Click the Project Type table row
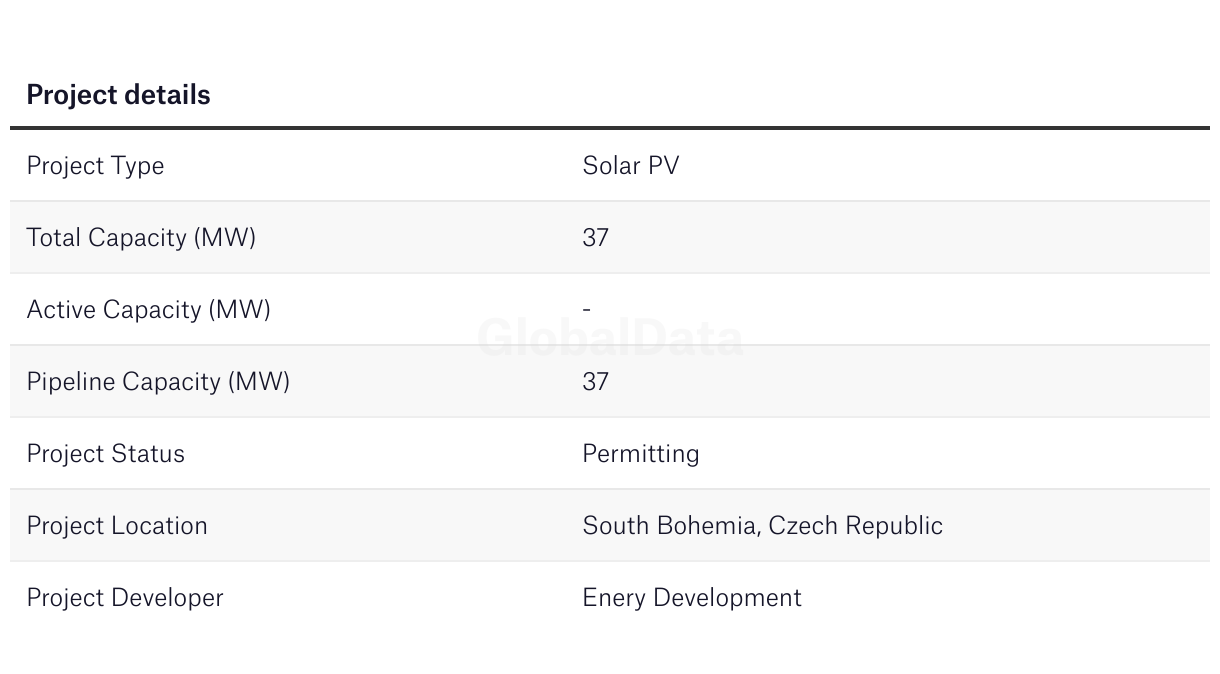 [x=400, y=166]
